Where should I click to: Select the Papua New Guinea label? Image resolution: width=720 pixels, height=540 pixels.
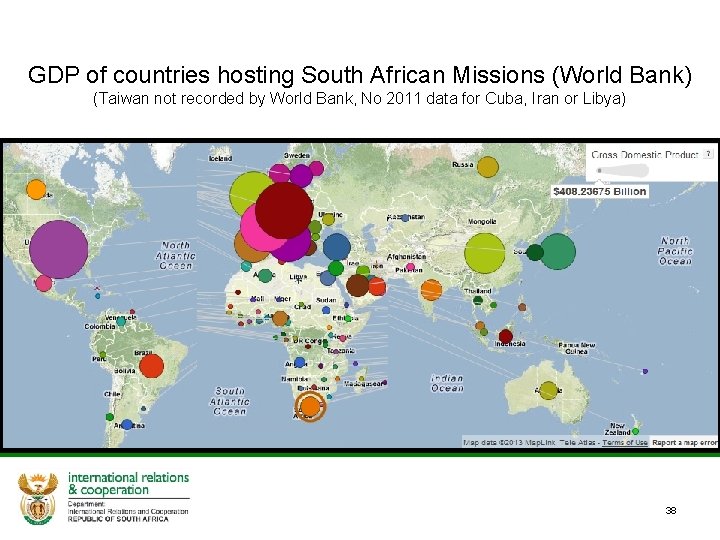577,348
